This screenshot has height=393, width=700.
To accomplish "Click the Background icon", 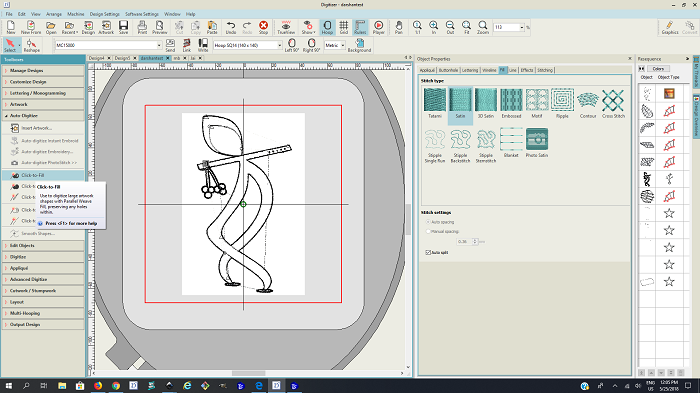I will (x=359, y=45).
